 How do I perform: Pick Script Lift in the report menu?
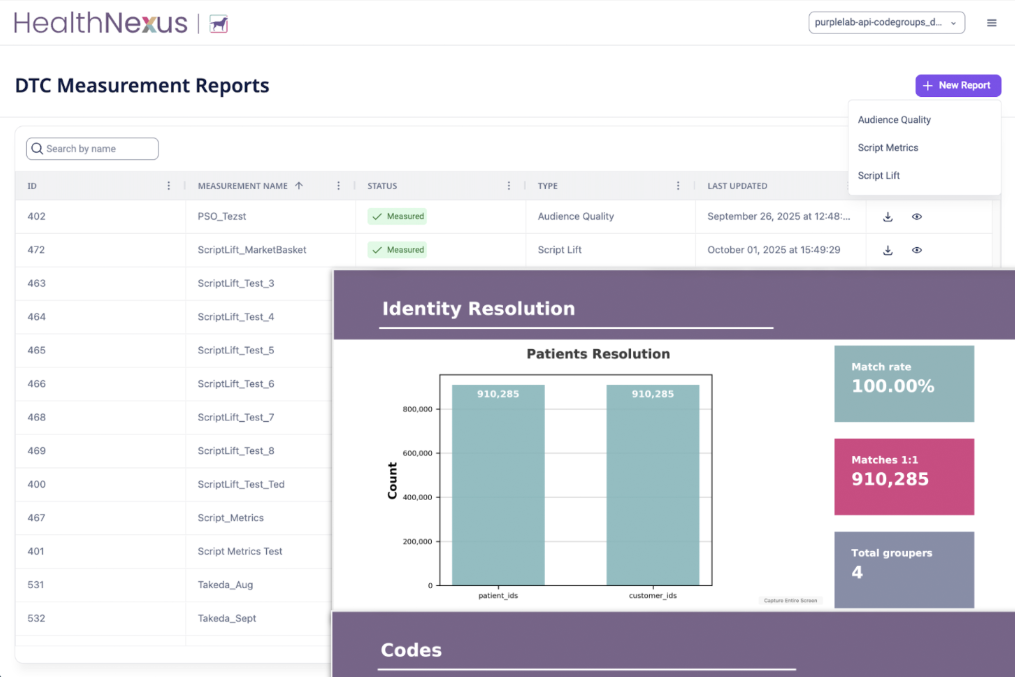tap(878, 176)
